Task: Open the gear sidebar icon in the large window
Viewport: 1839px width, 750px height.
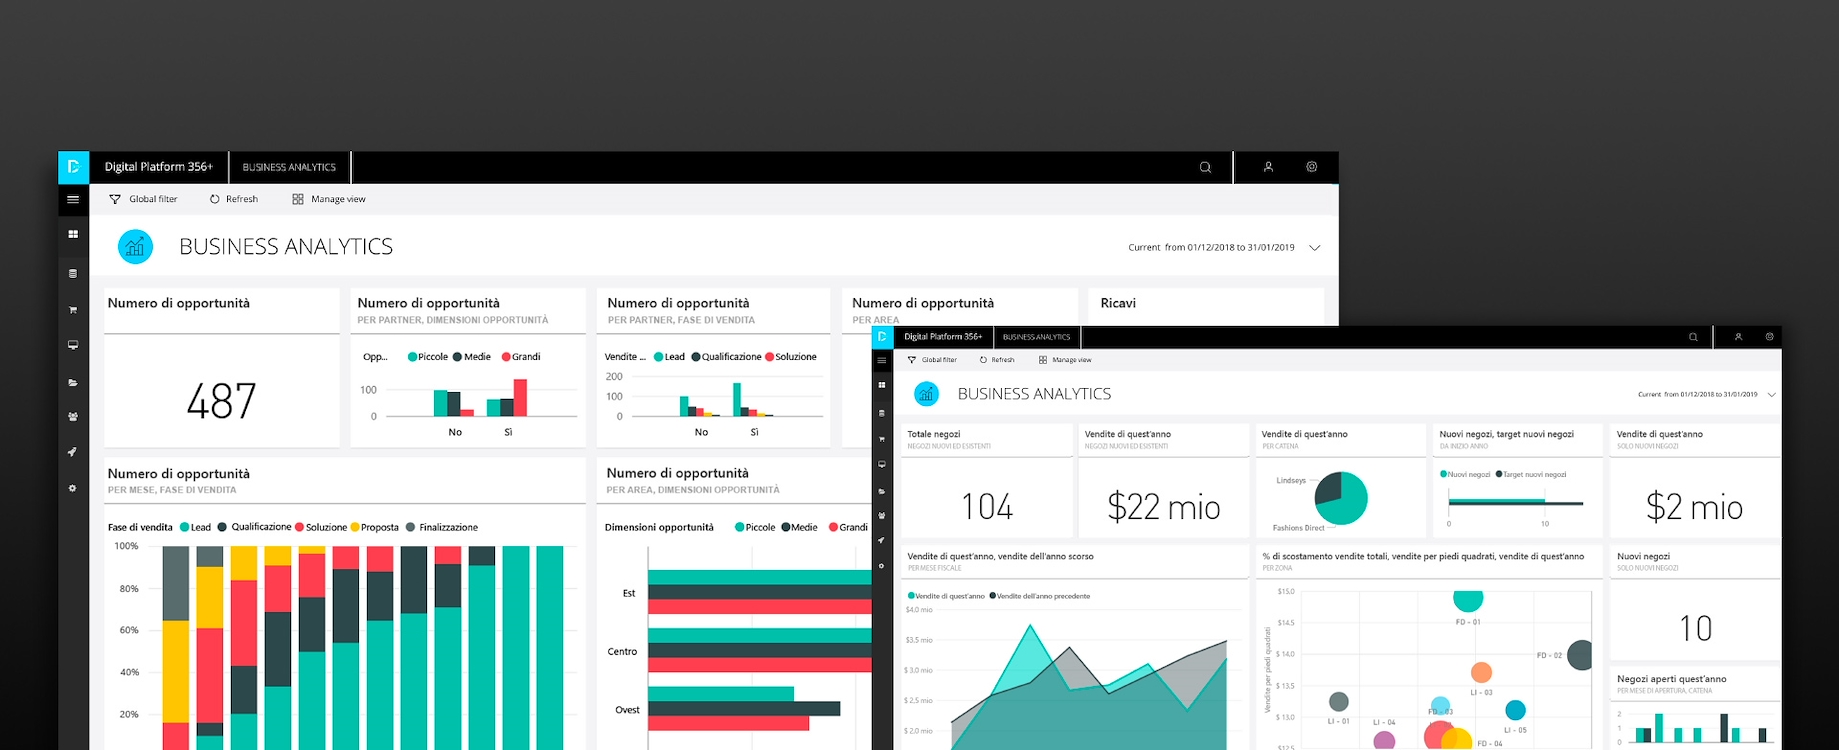Action: [73, 488]
